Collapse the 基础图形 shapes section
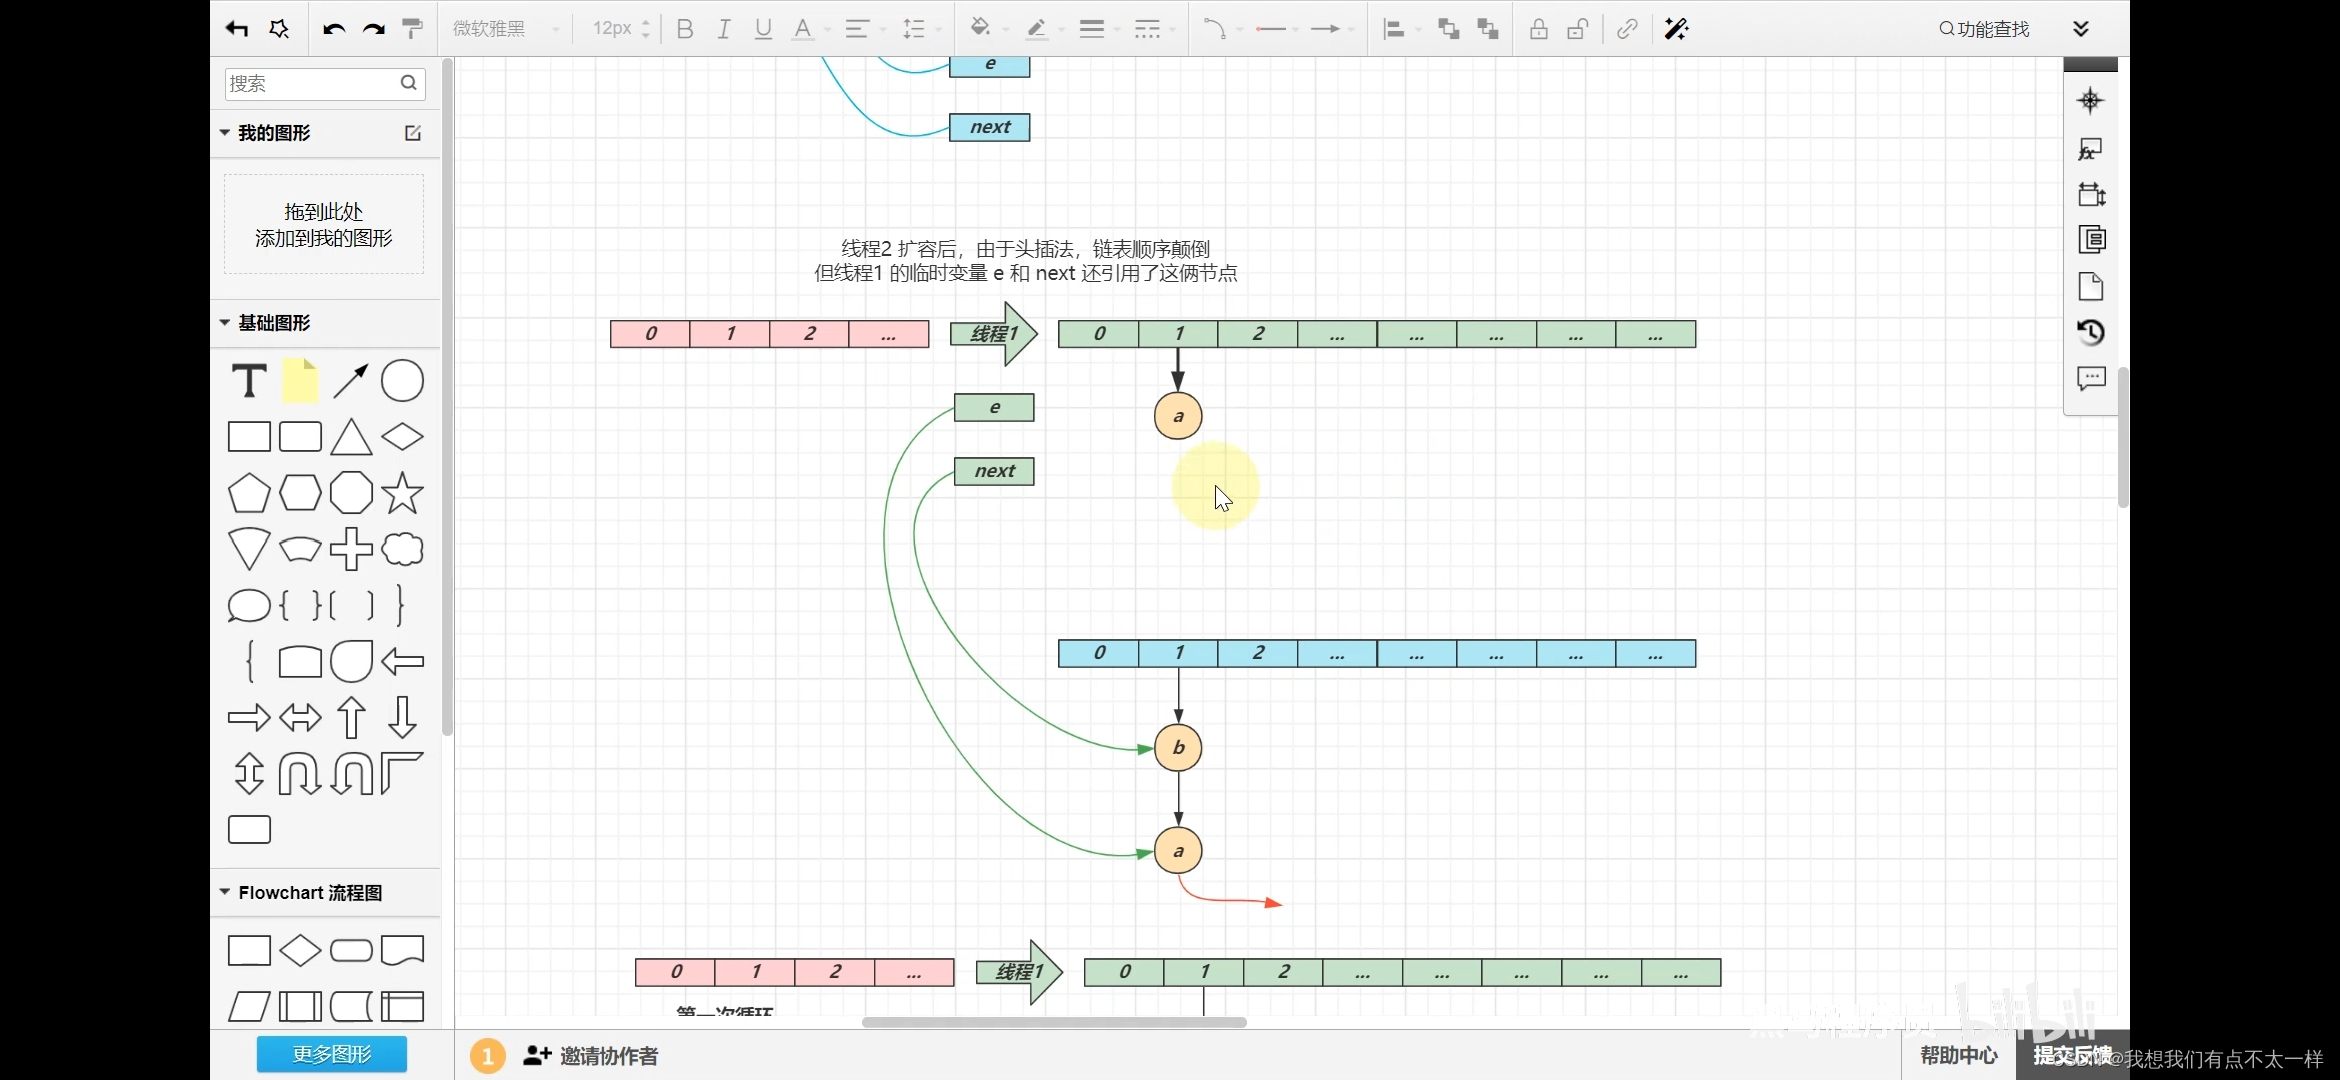The height and width of the screenshot is (1080, 2340). pos(225,323)
